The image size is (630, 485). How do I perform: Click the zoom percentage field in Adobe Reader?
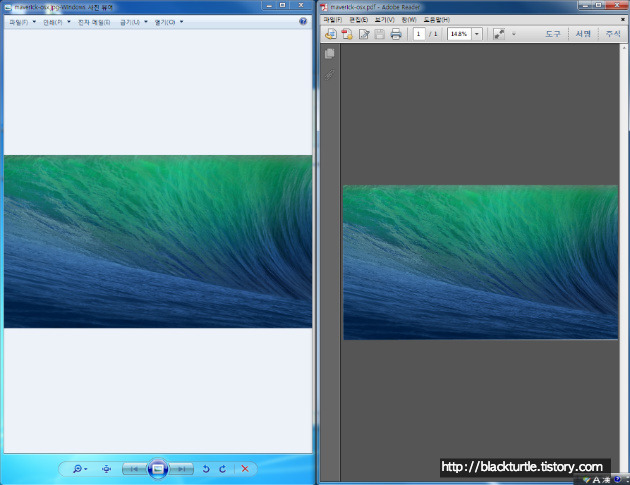tap(459, 34)
